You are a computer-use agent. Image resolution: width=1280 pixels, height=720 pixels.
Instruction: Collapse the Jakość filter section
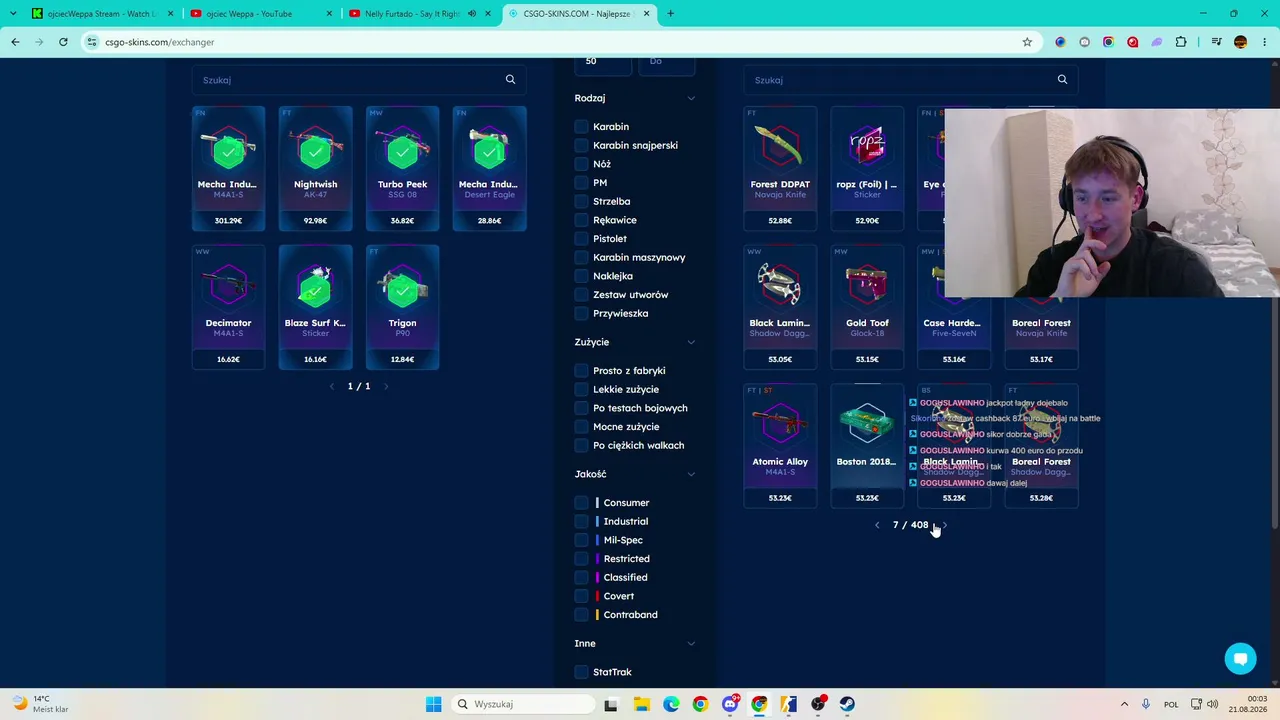[x=691, y=474]
